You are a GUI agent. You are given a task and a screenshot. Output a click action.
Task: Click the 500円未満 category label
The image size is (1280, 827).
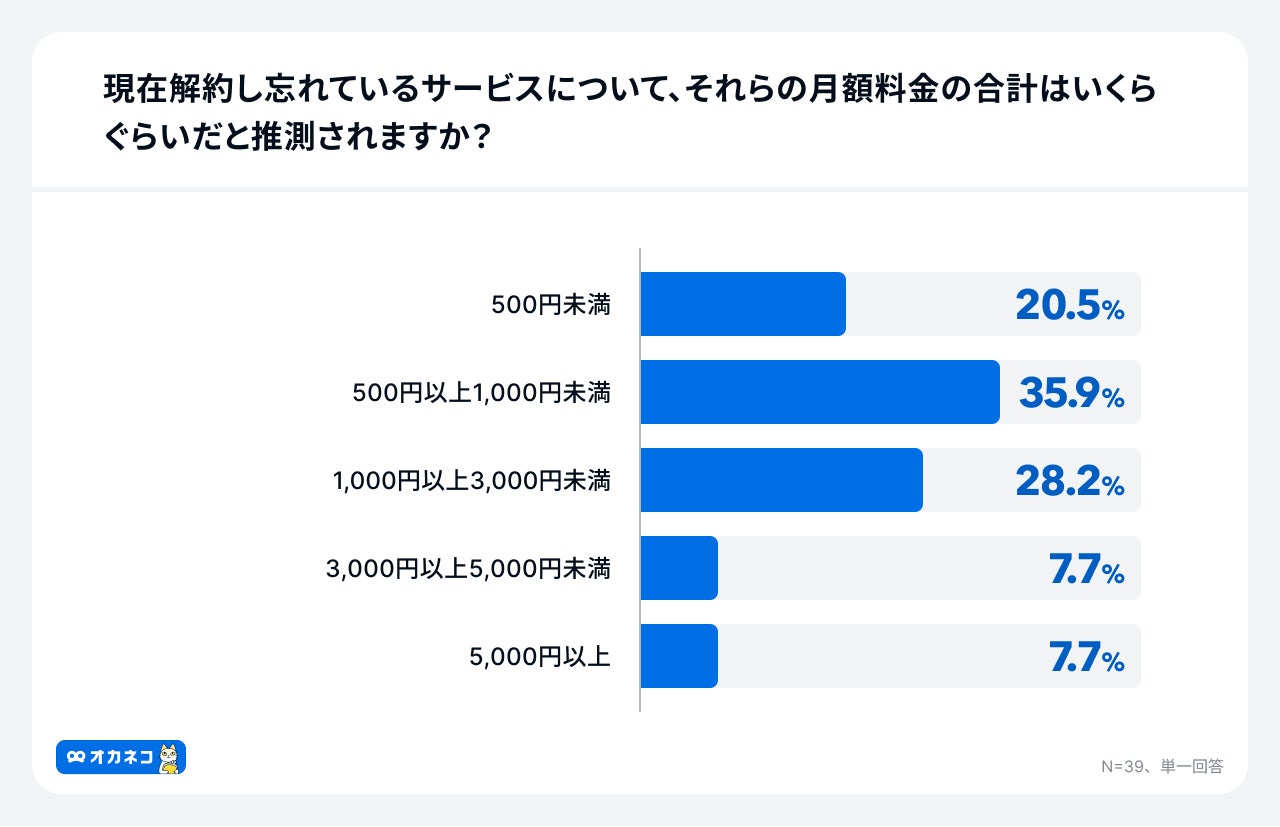tap(551, 305)
